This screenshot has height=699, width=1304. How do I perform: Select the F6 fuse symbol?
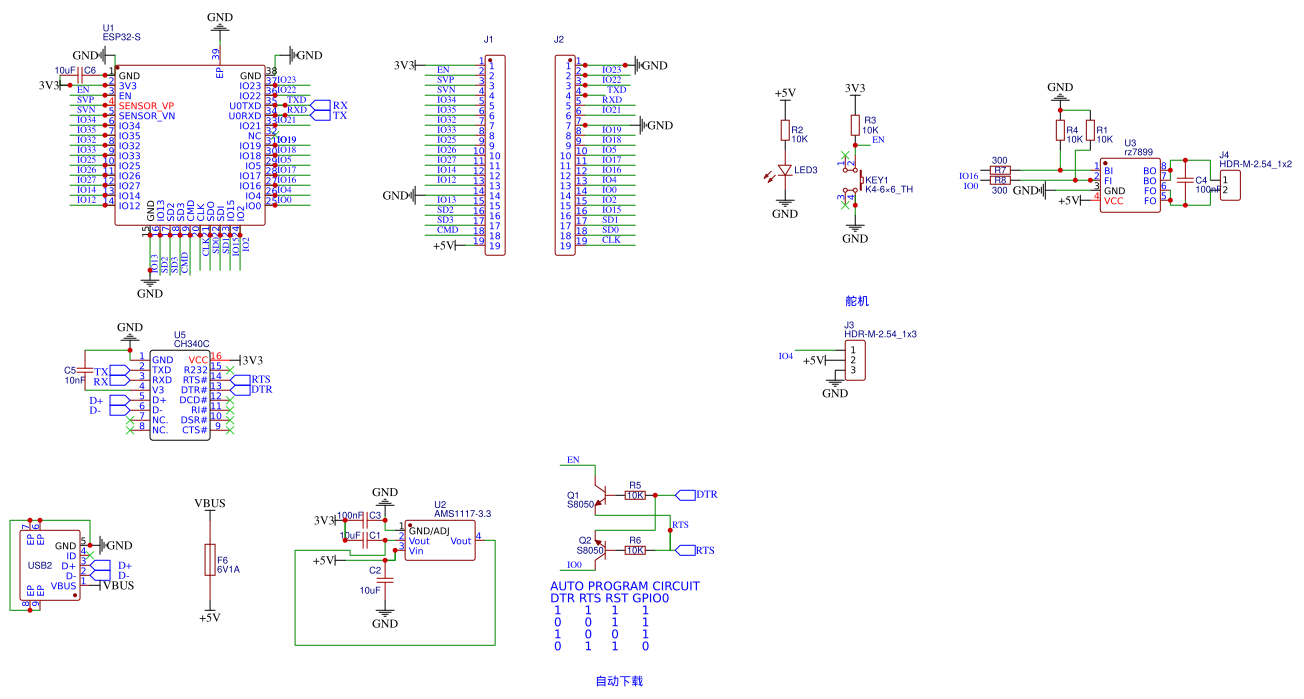209,560
